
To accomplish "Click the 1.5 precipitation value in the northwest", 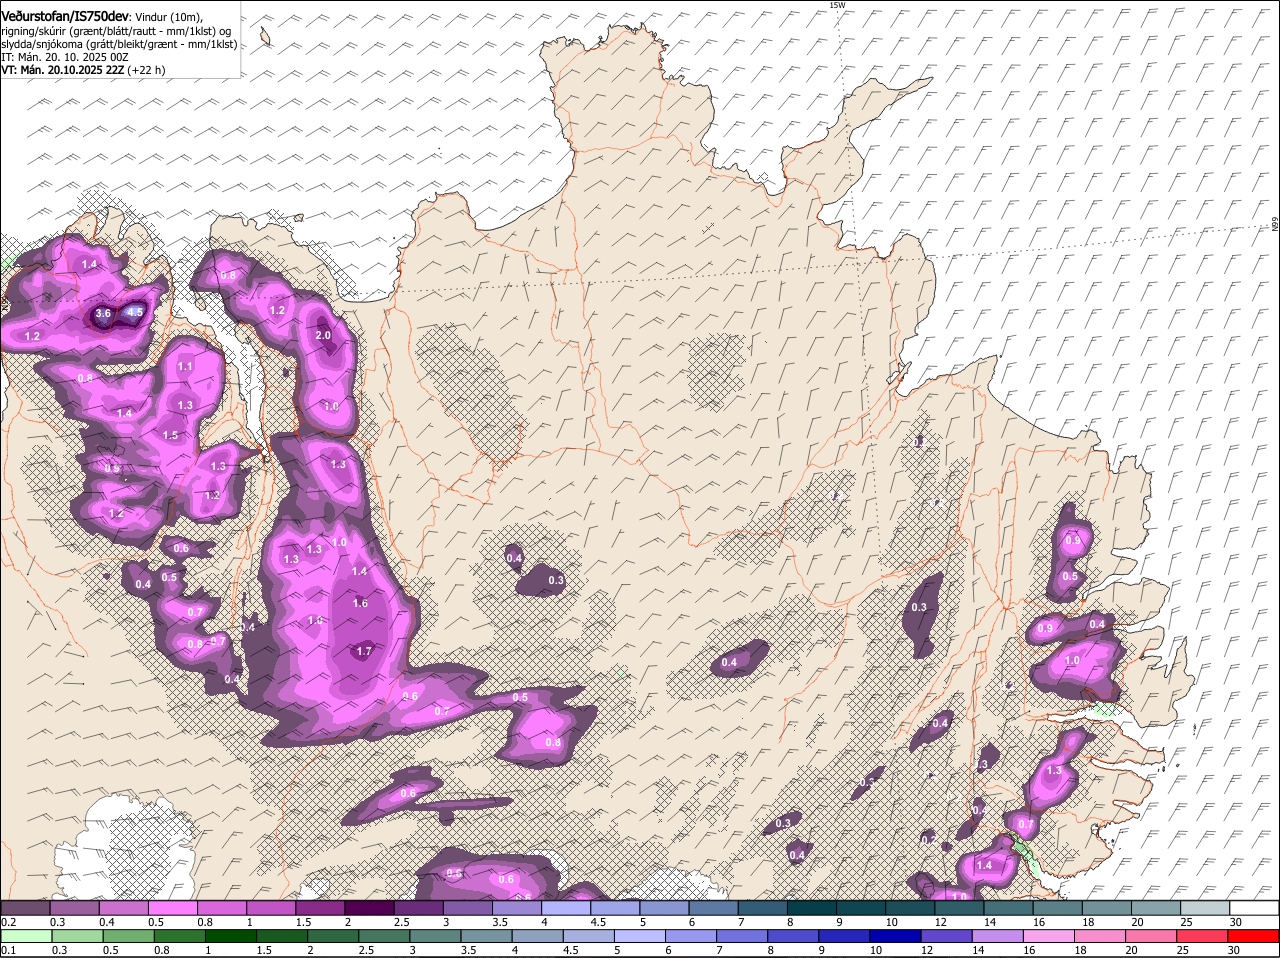I will click(x=170, y=435).
